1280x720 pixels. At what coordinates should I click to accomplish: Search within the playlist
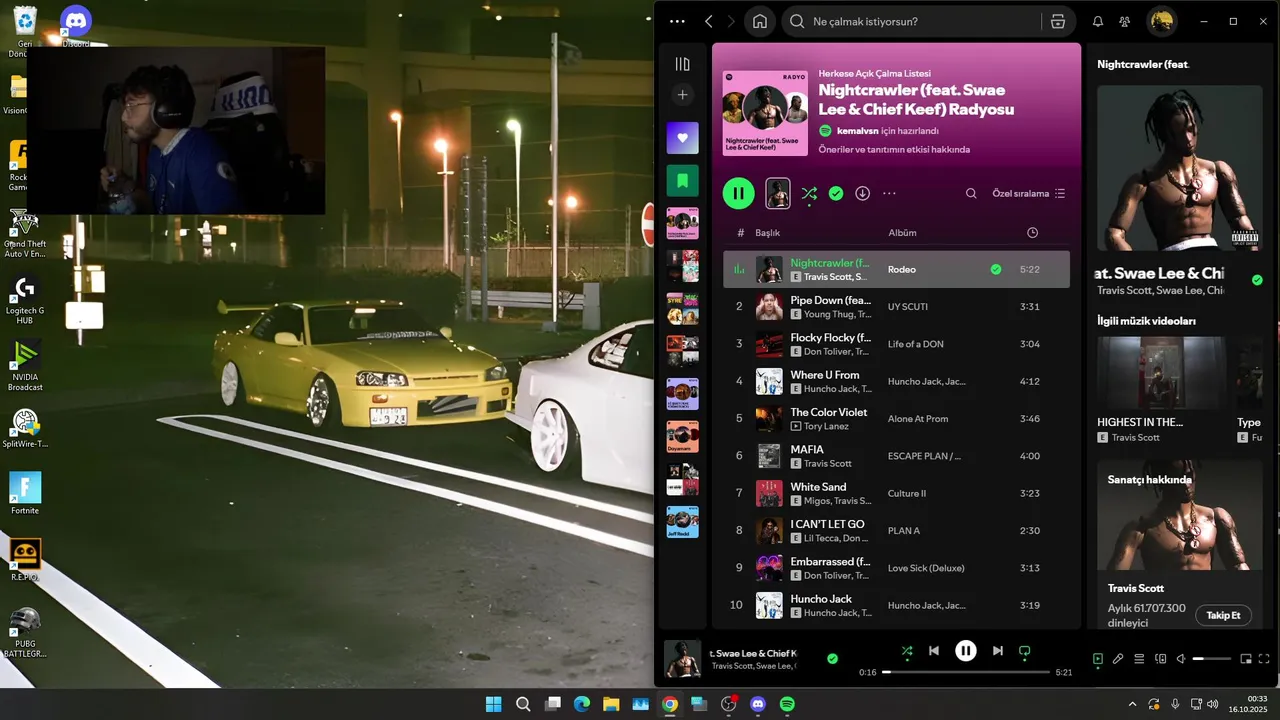coord(971,193)
